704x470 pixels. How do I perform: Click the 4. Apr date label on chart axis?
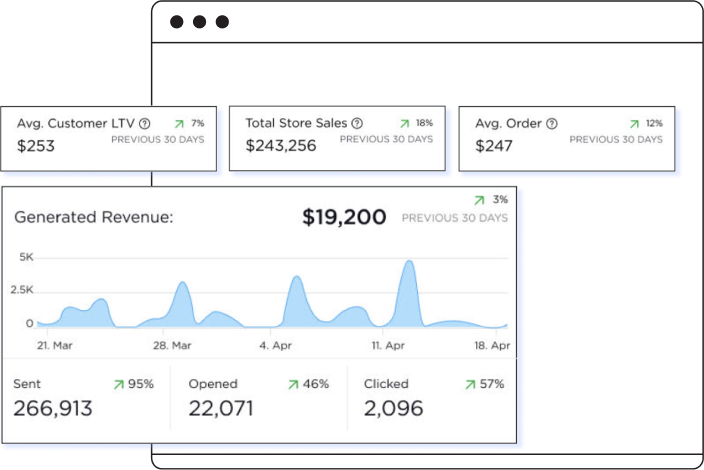277,345
